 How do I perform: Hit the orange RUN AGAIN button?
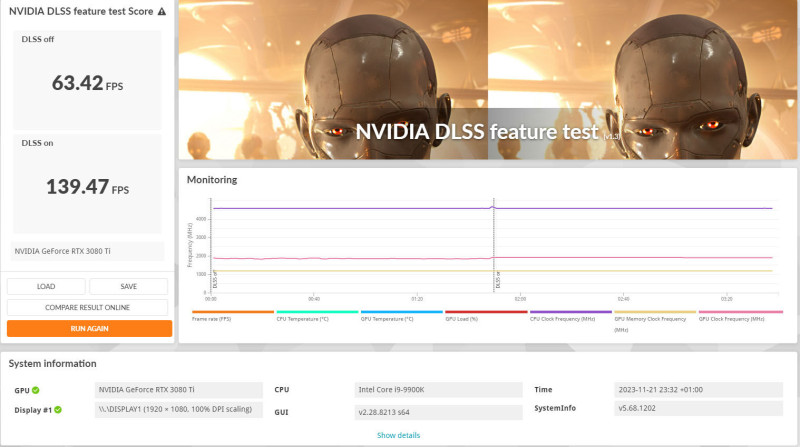87,328
